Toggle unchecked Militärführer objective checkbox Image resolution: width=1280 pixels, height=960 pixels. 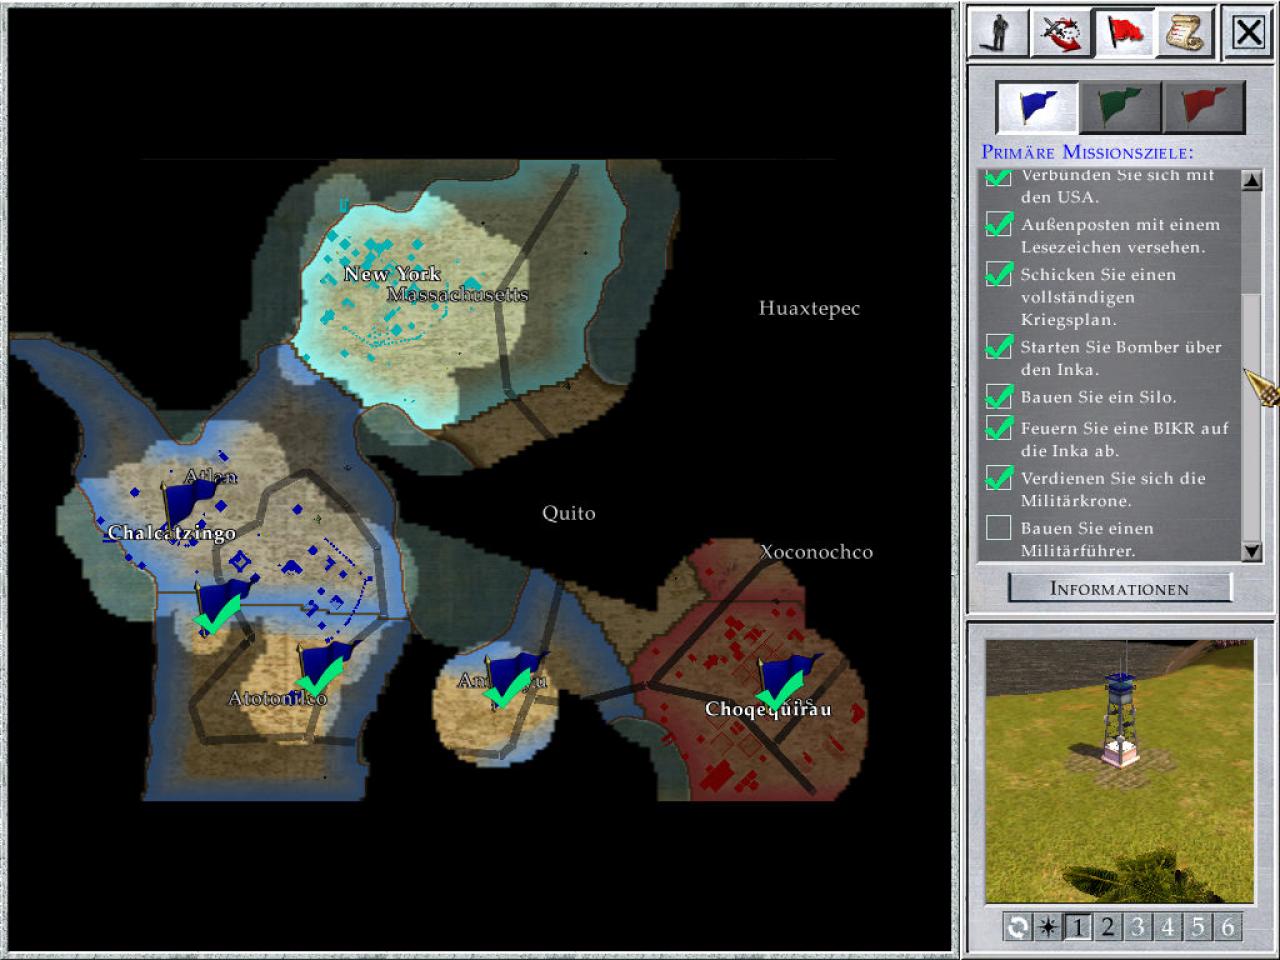point(998,527)
